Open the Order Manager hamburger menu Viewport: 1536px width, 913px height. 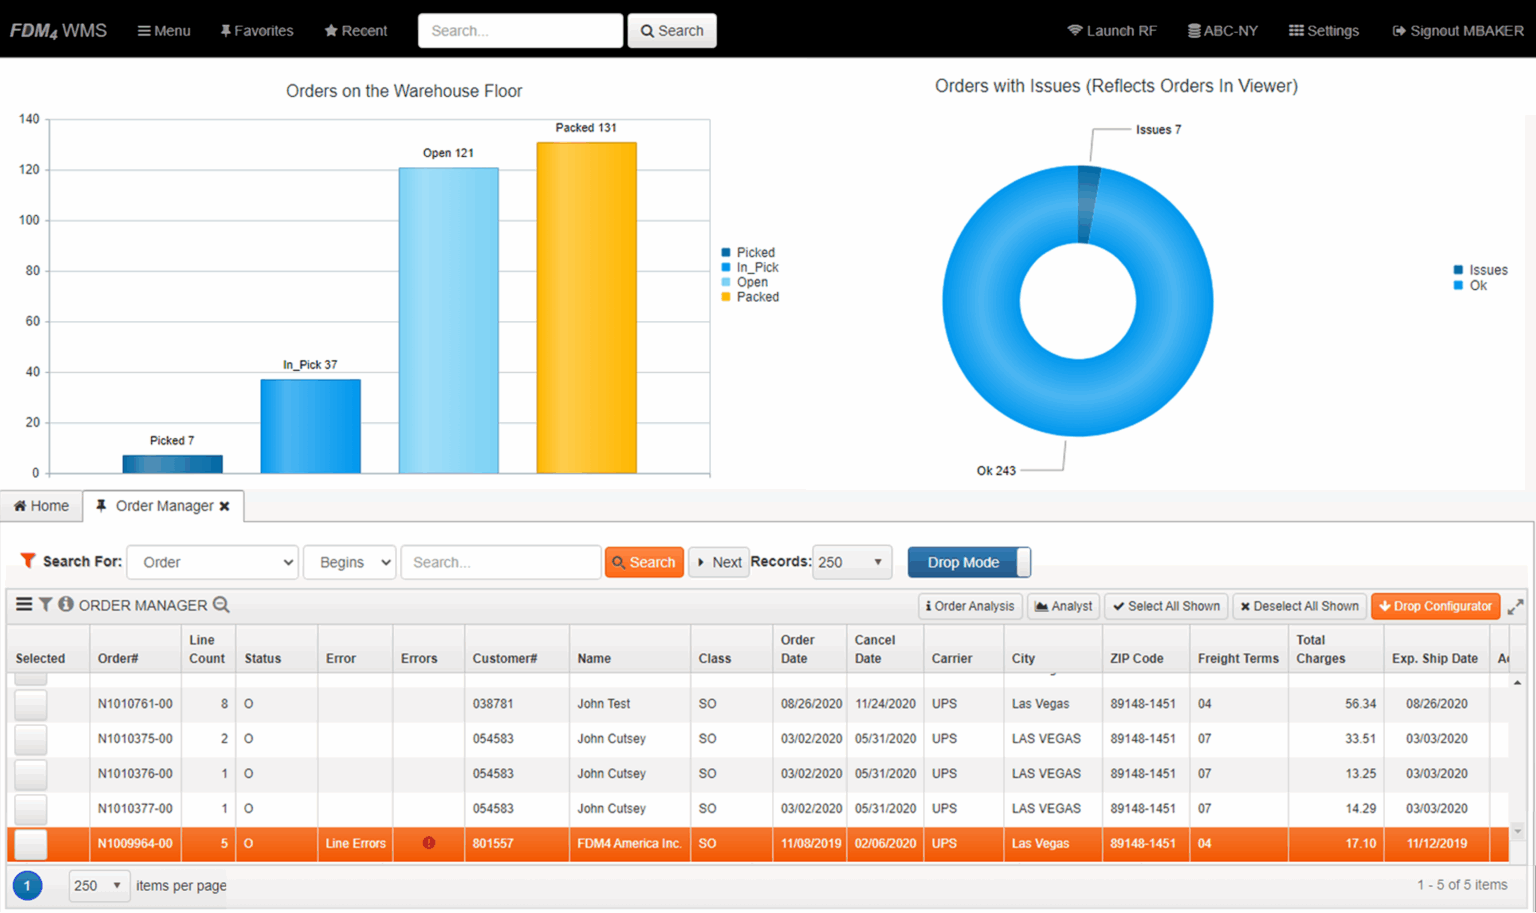point(23,605)
